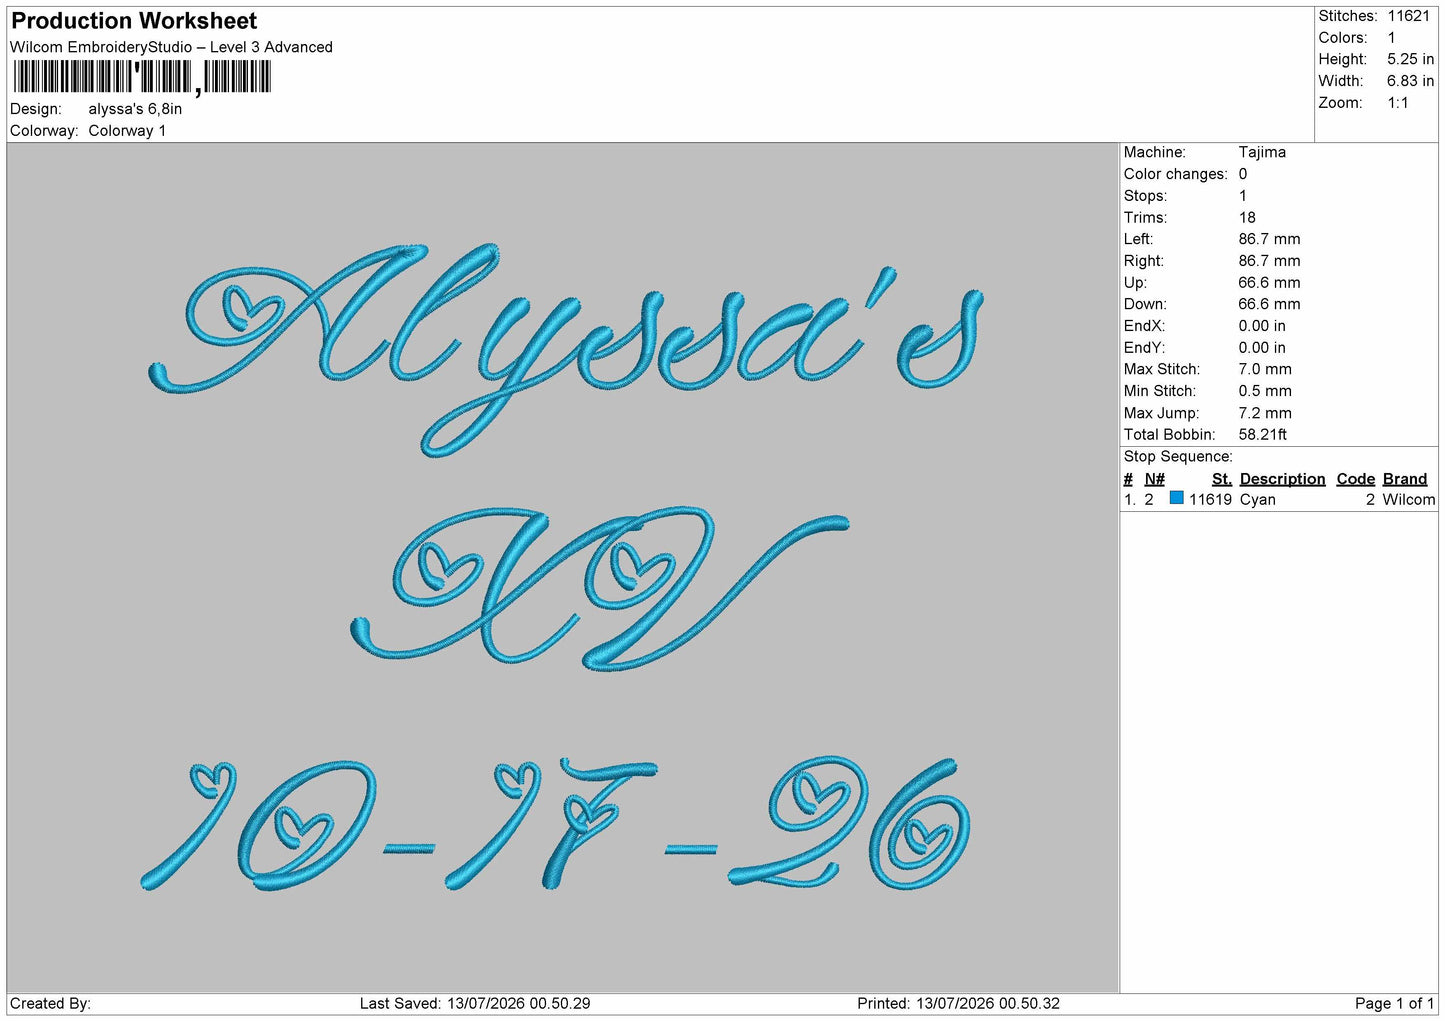
Task: Click the Height value '5.25 in'
Action: click(x=1410, y=59)
